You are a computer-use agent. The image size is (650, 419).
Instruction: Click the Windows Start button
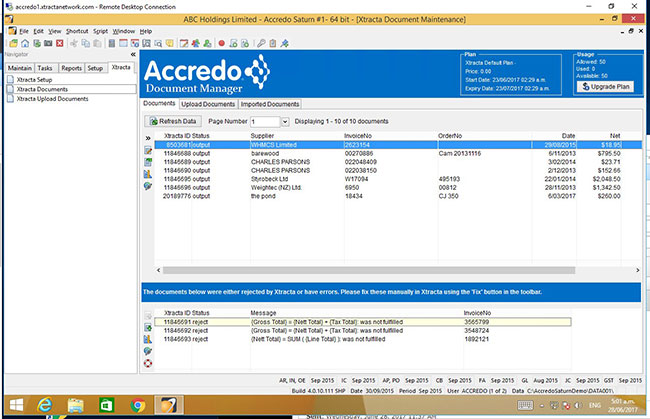(x=16, y=405)
